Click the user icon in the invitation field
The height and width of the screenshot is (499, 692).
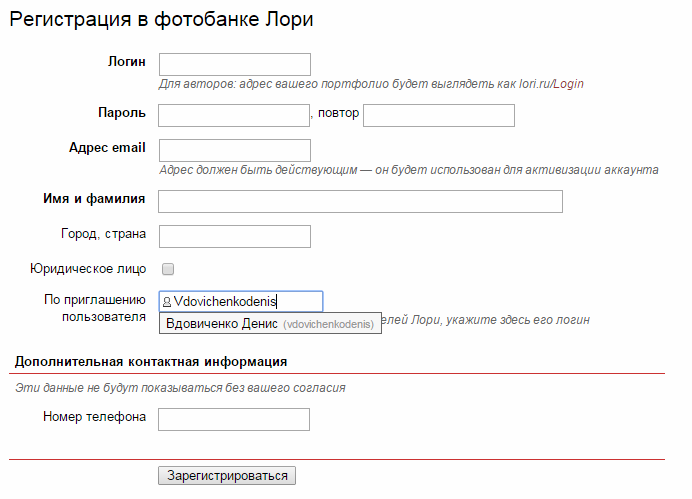point(166,301)
